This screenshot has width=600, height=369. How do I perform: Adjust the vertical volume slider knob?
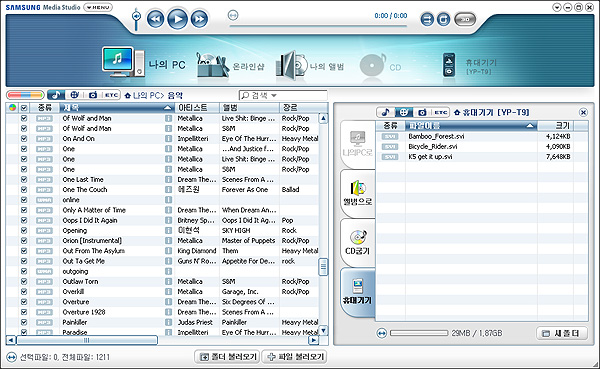(x=136, y=16)
